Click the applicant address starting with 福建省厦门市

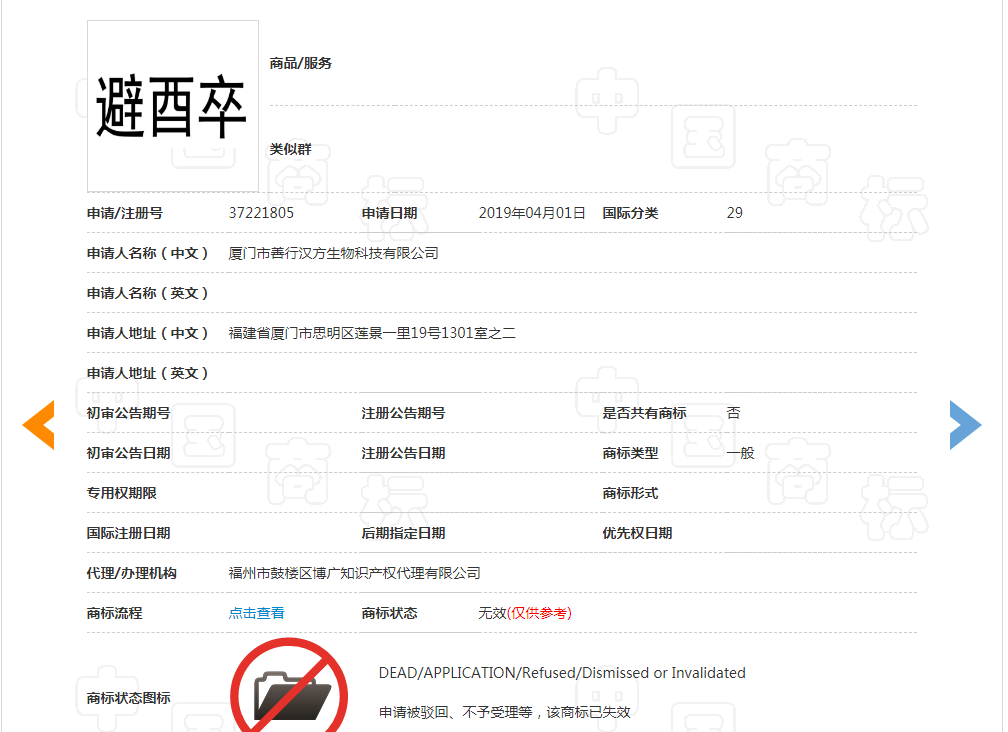coord(371,333)
